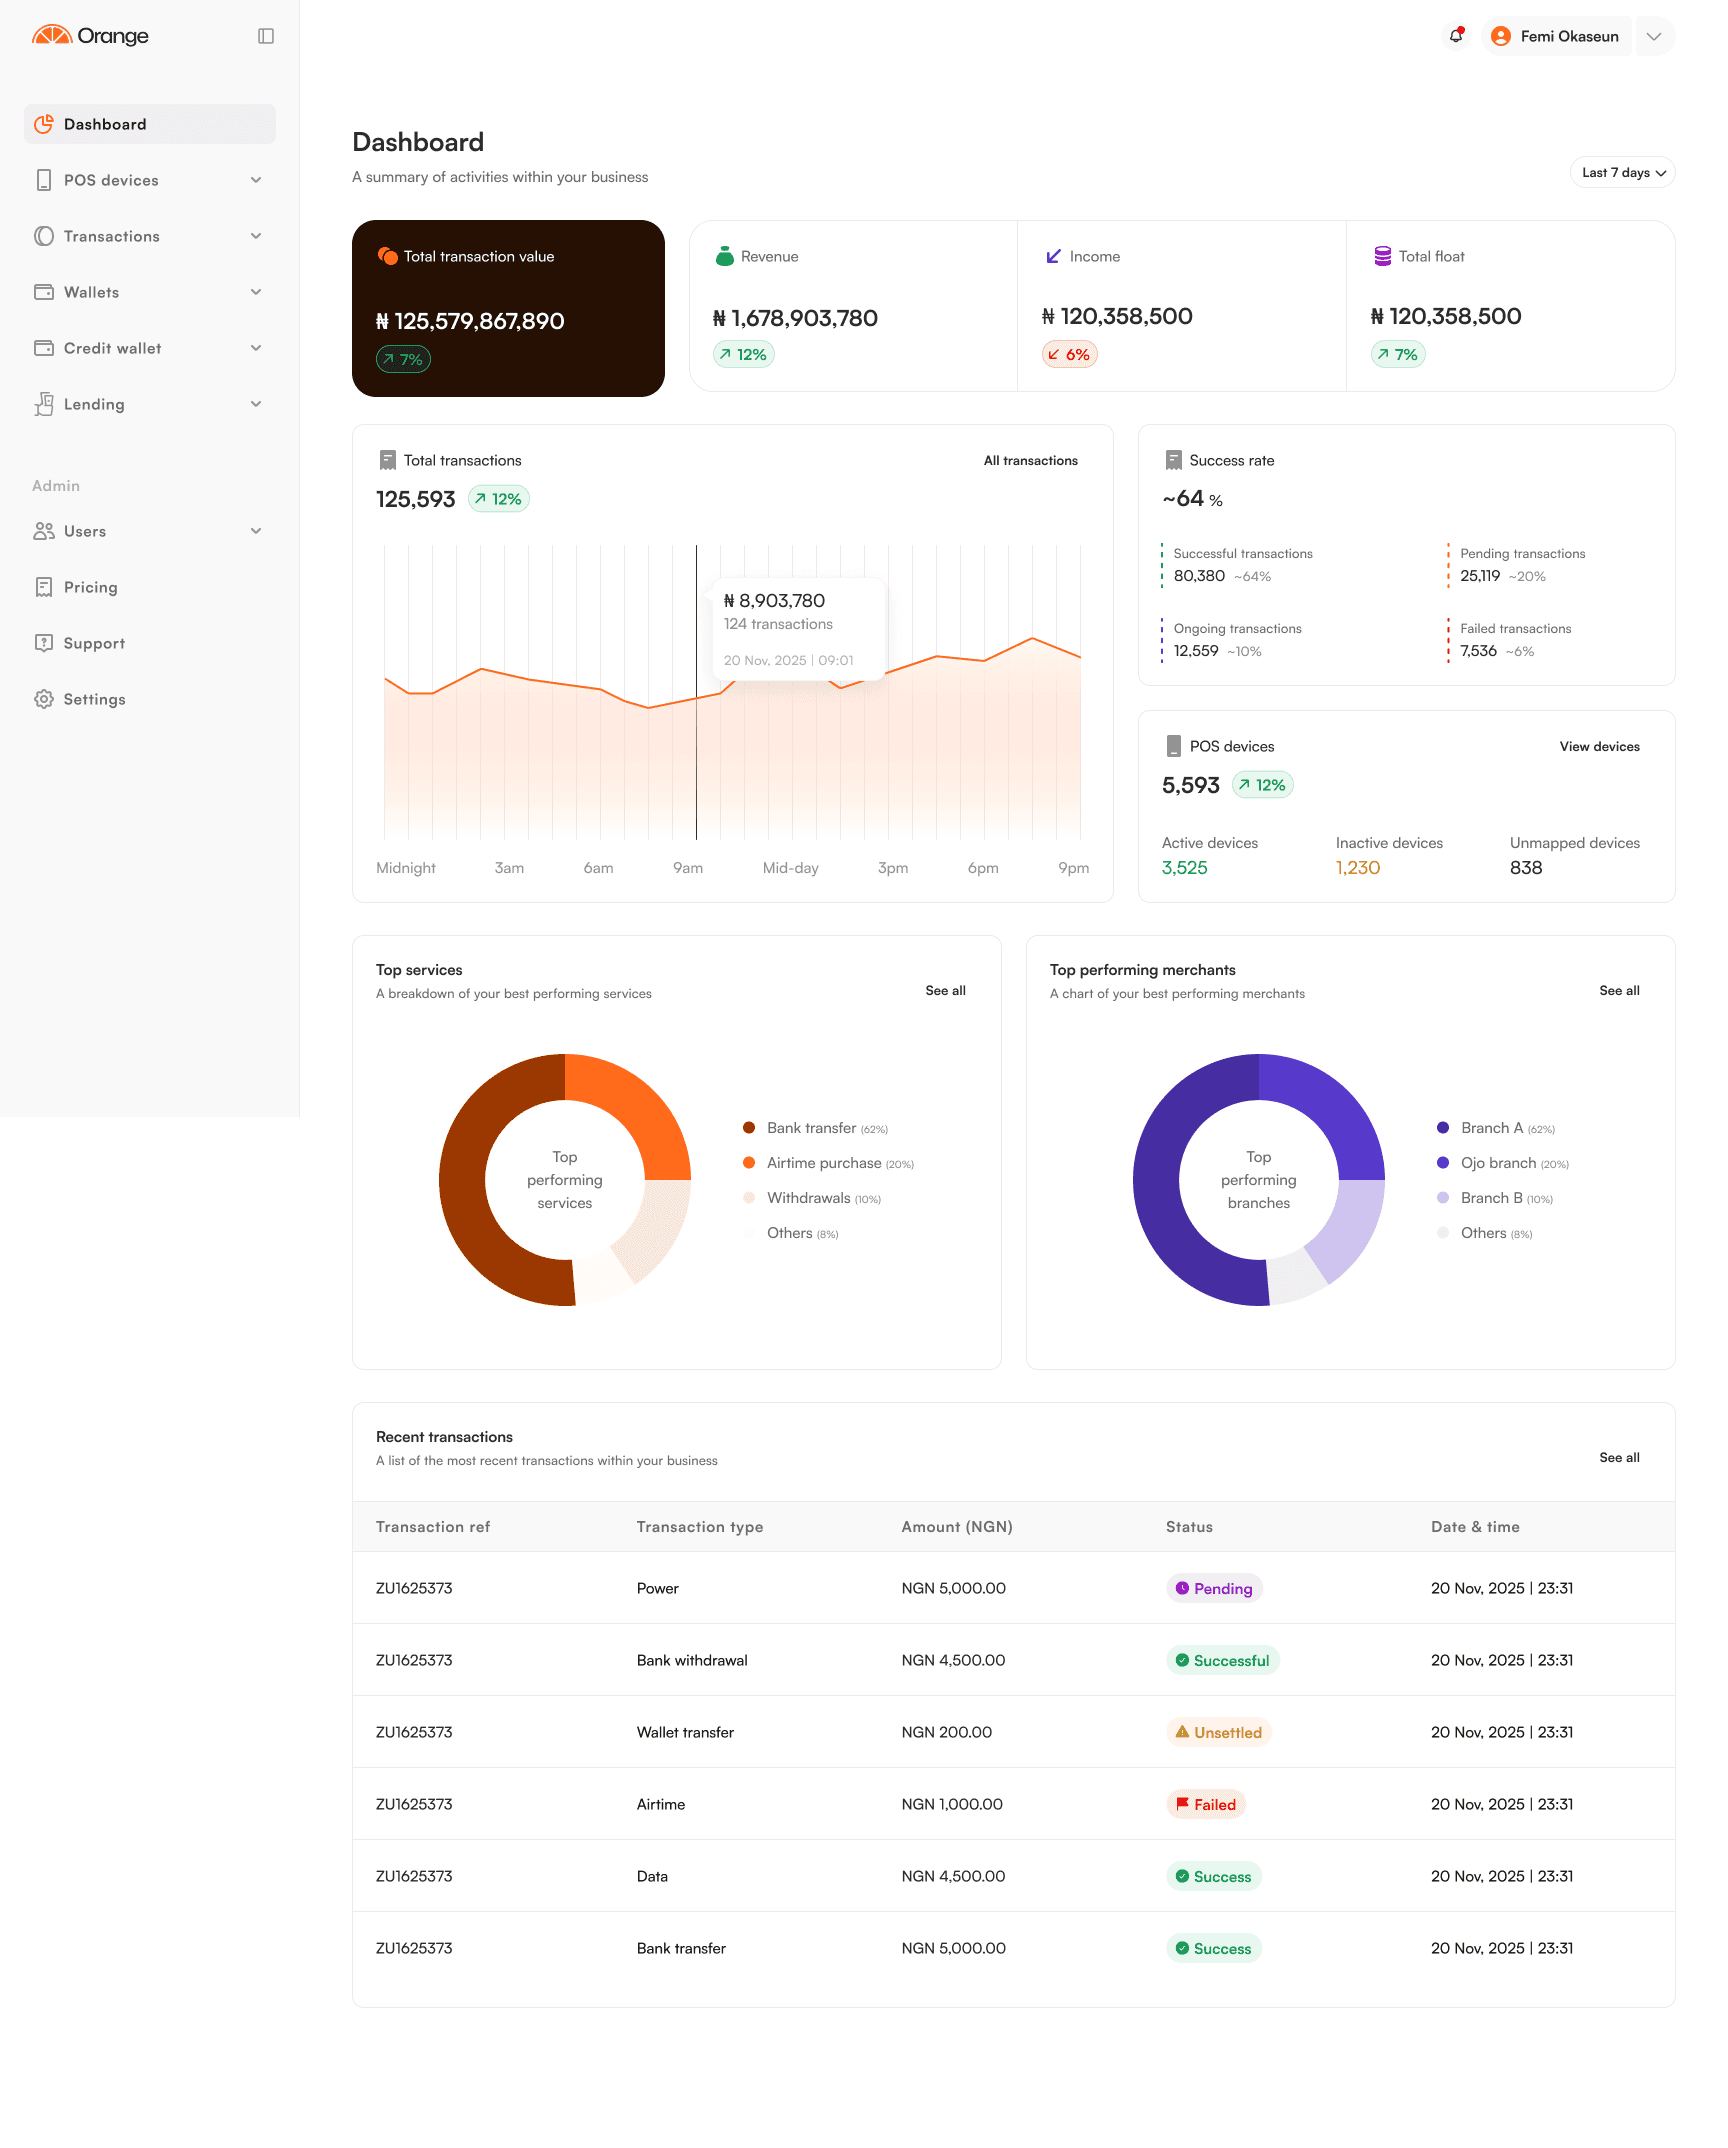Go to the Support page
This screenshot has height=2148, width=1728.
(x=150, y=643)
